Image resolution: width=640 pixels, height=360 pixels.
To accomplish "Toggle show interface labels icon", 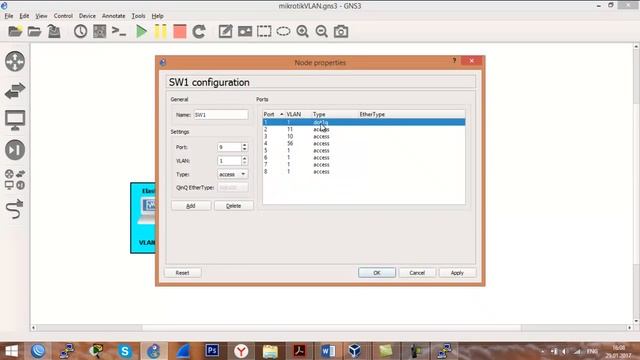I will point(100,31).
